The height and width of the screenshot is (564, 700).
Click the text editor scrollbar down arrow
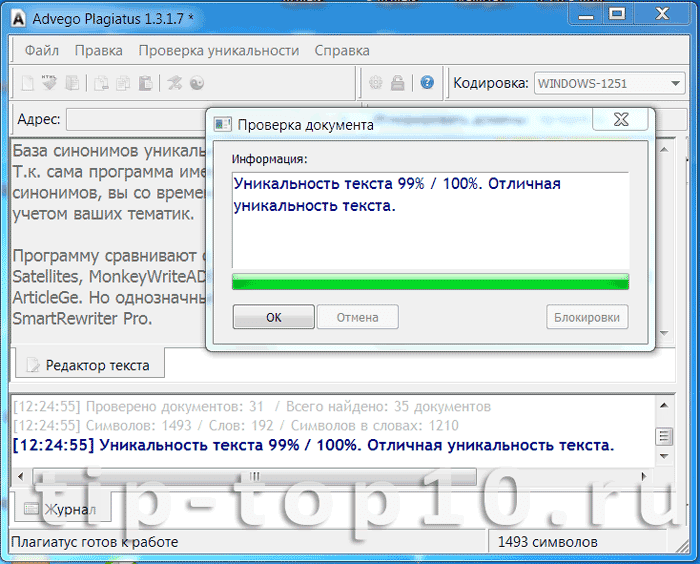click(664, 333)
